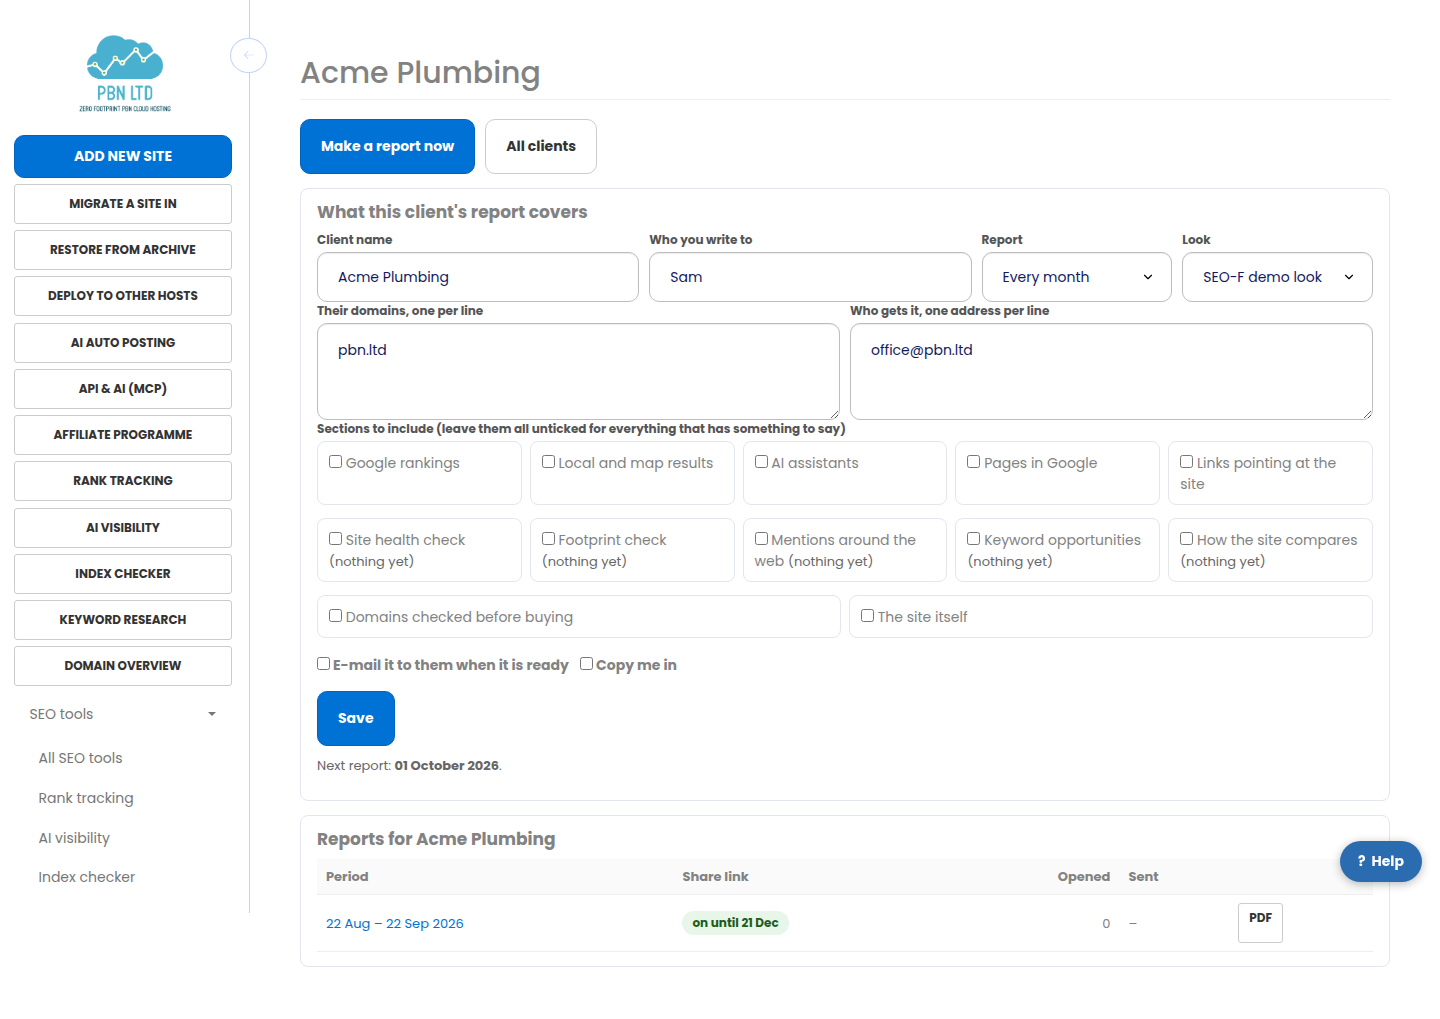This screenshot has height=1019, width=1440.
Task: Tick Pages in Google checkbox
Action: tap(973, 462)
